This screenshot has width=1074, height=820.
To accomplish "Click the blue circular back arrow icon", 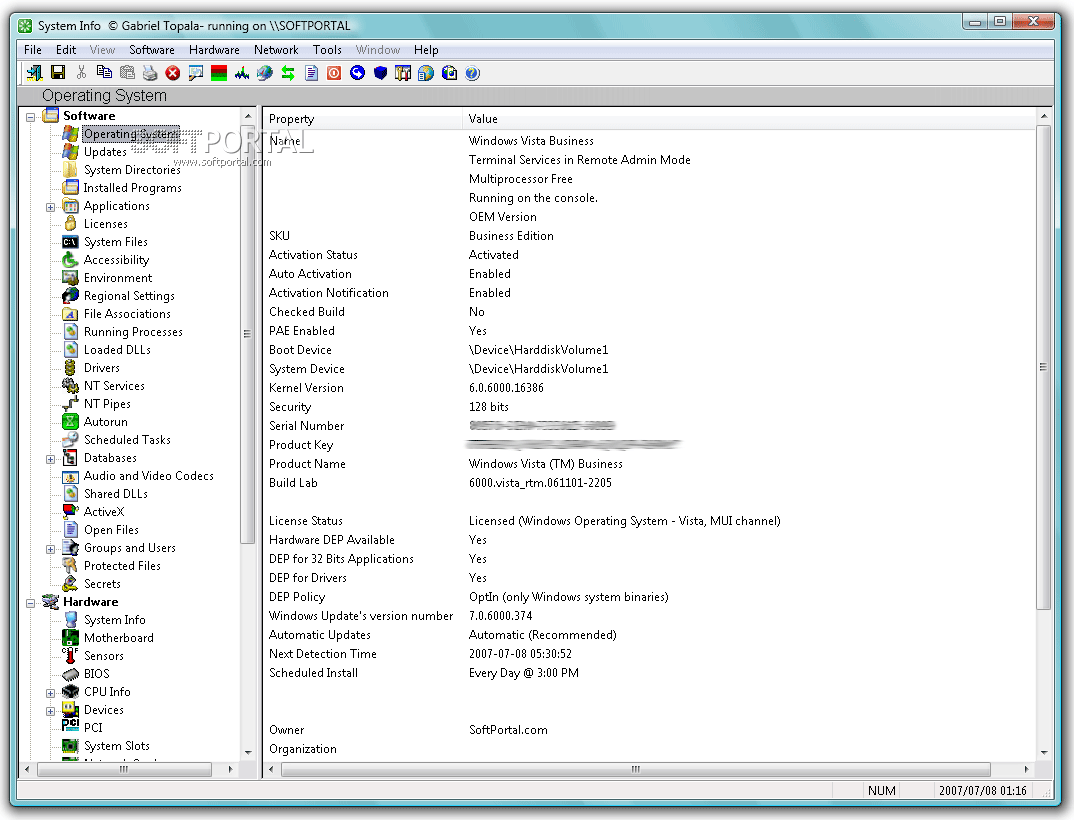I will 357,73.
